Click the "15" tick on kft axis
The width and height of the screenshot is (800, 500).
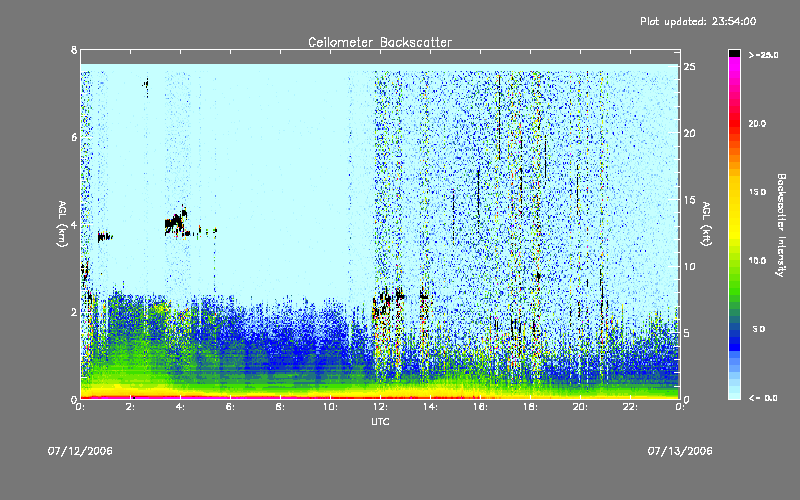[690, 199]
